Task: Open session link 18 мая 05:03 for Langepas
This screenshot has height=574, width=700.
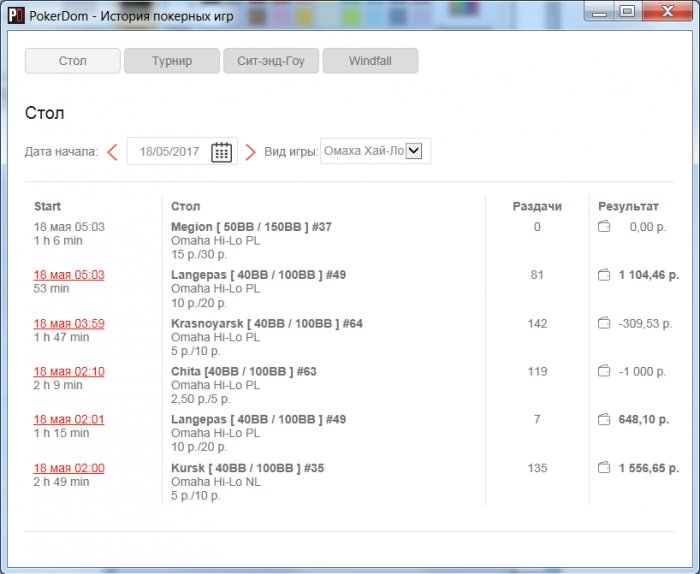Action: (69, 275)
